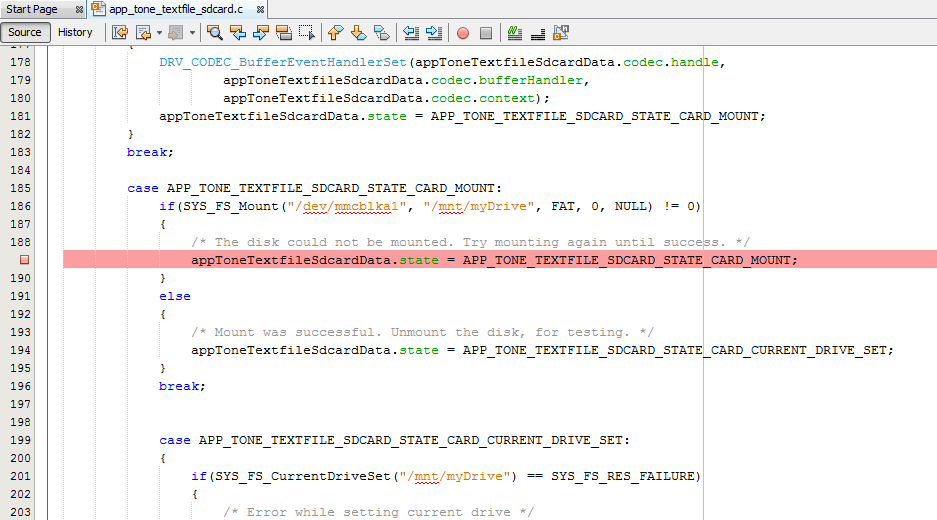Stop macro recording square button
This screenshot has width=937, height=520.
coord(486,33)
